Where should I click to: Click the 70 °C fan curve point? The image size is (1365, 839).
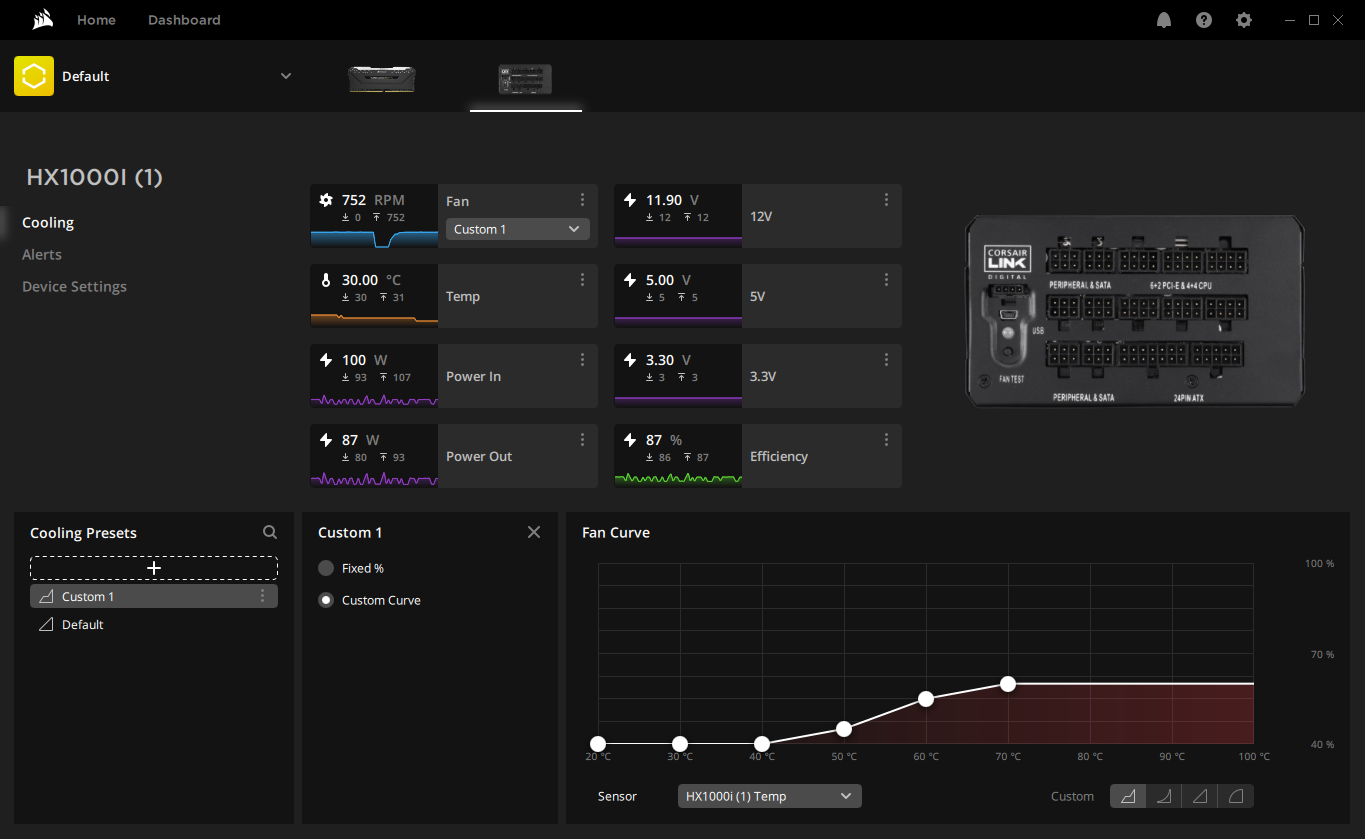[1008, 684]
